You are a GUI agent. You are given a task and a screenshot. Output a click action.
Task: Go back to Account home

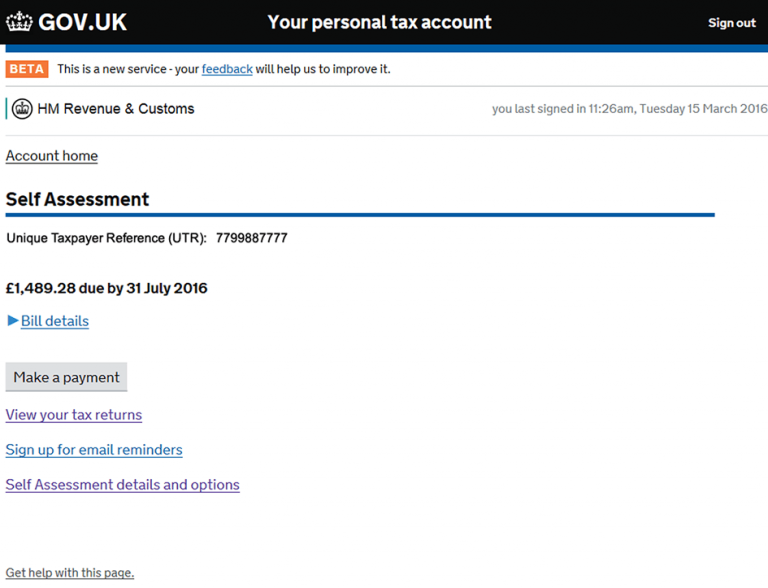52,156
